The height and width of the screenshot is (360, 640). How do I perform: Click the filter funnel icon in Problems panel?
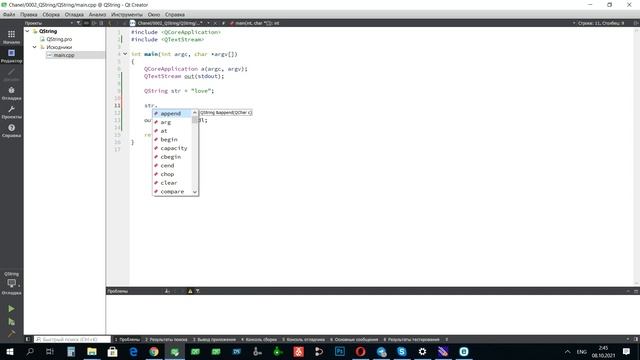click(198, 291)
